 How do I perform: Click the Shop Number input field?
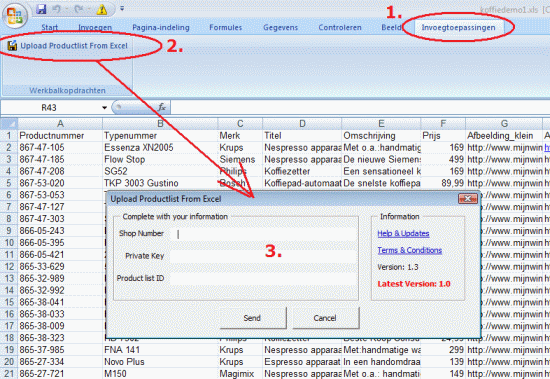tap(263, 234)
